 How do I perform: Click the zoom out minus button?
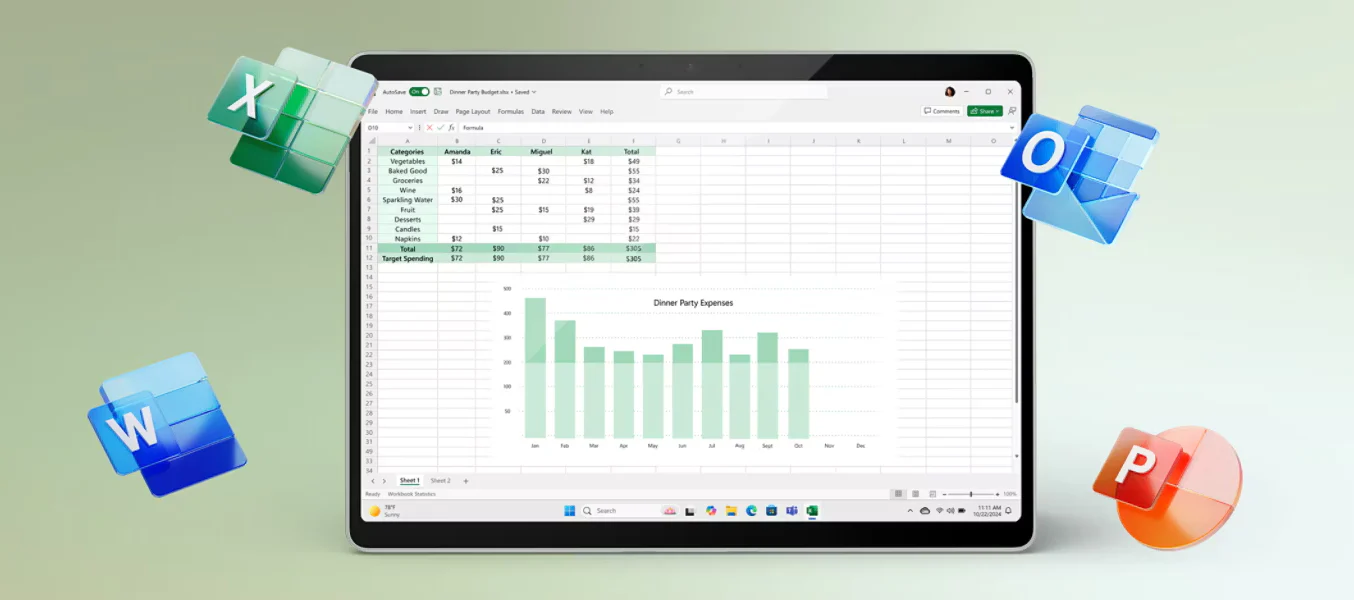[945, 494]
